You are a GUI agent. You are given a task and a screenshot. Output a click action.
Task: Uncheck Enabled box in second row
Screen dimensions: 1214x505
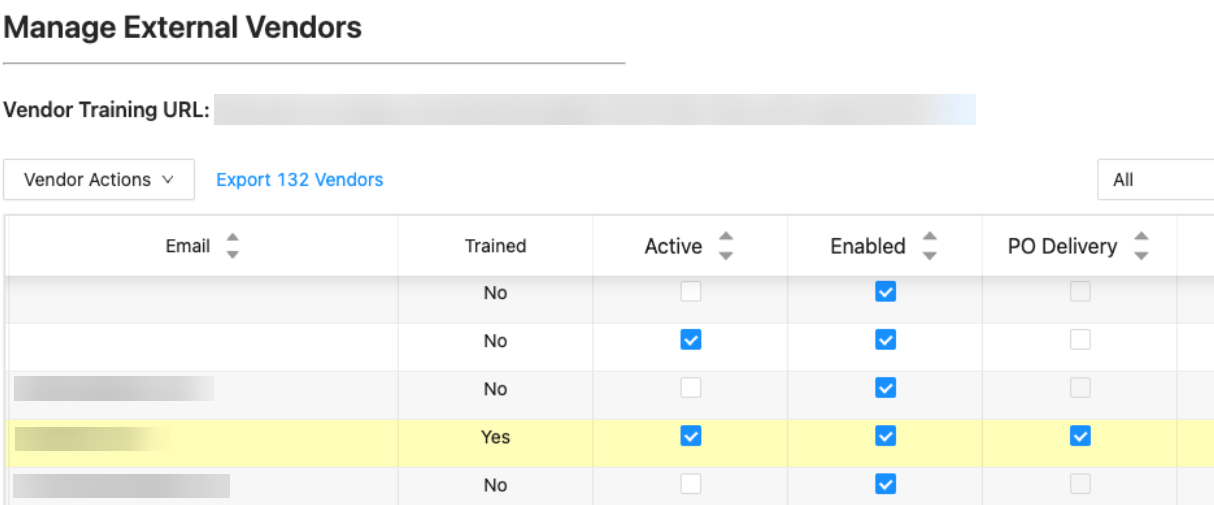point(885,340)
